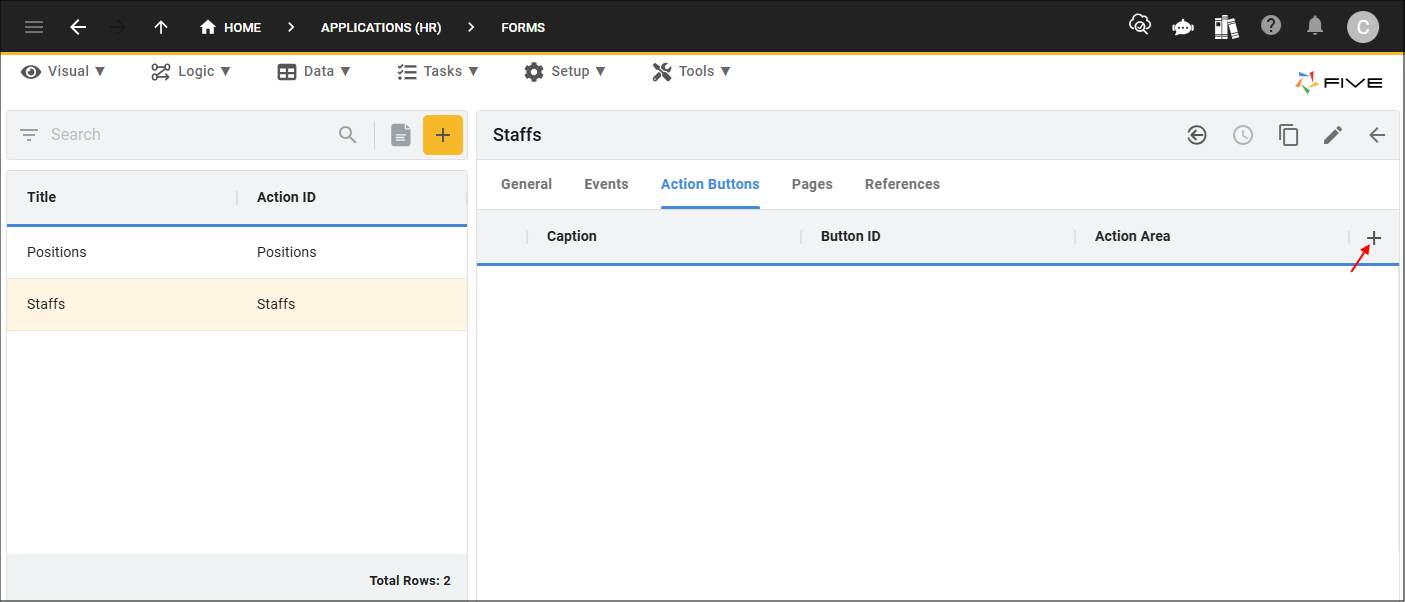Screen dimensions: 1405x602
Task: Add a new action button row
Action: pos(1374,238)
